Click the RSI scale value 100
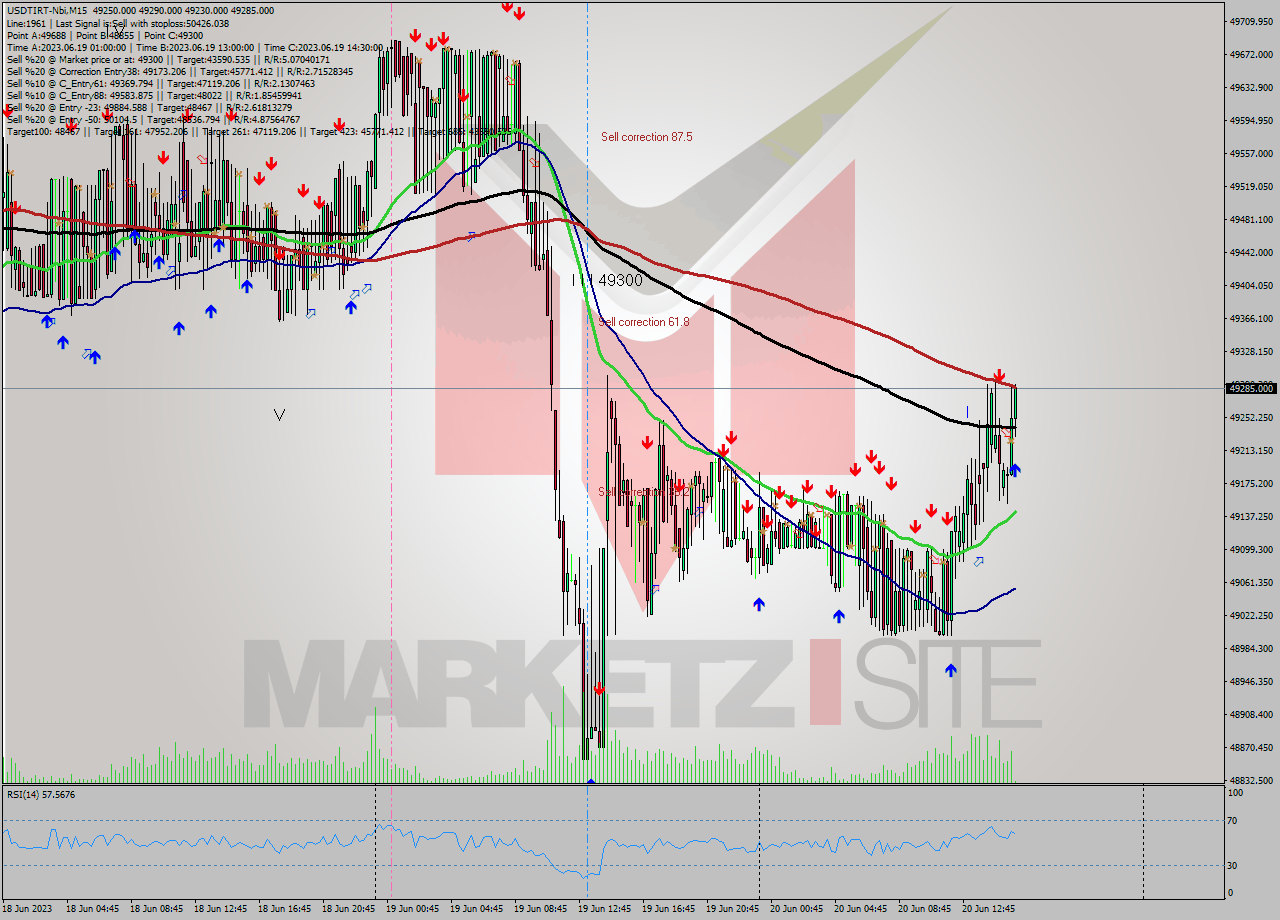 click(x=1236, y=793)
